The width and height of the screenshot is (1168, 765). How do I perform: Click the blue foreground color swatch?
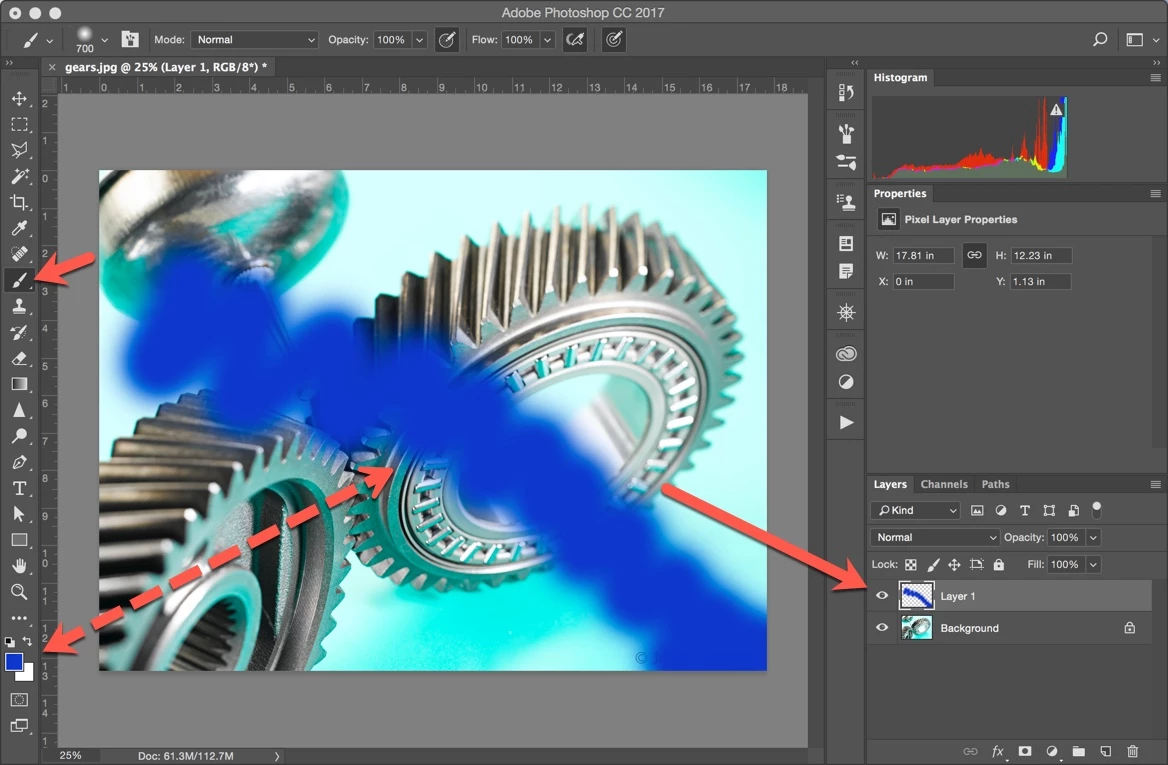point(13,661)
